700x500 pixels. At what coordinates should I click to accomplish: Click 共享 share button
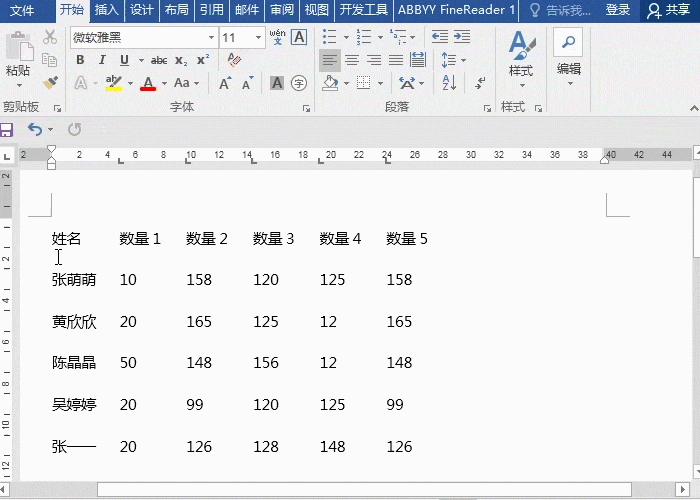coord(669,10)
